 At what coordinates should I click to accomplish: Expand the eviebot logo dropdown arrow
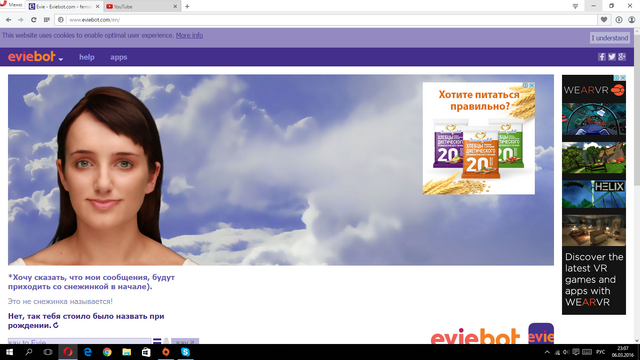point(60,59)
